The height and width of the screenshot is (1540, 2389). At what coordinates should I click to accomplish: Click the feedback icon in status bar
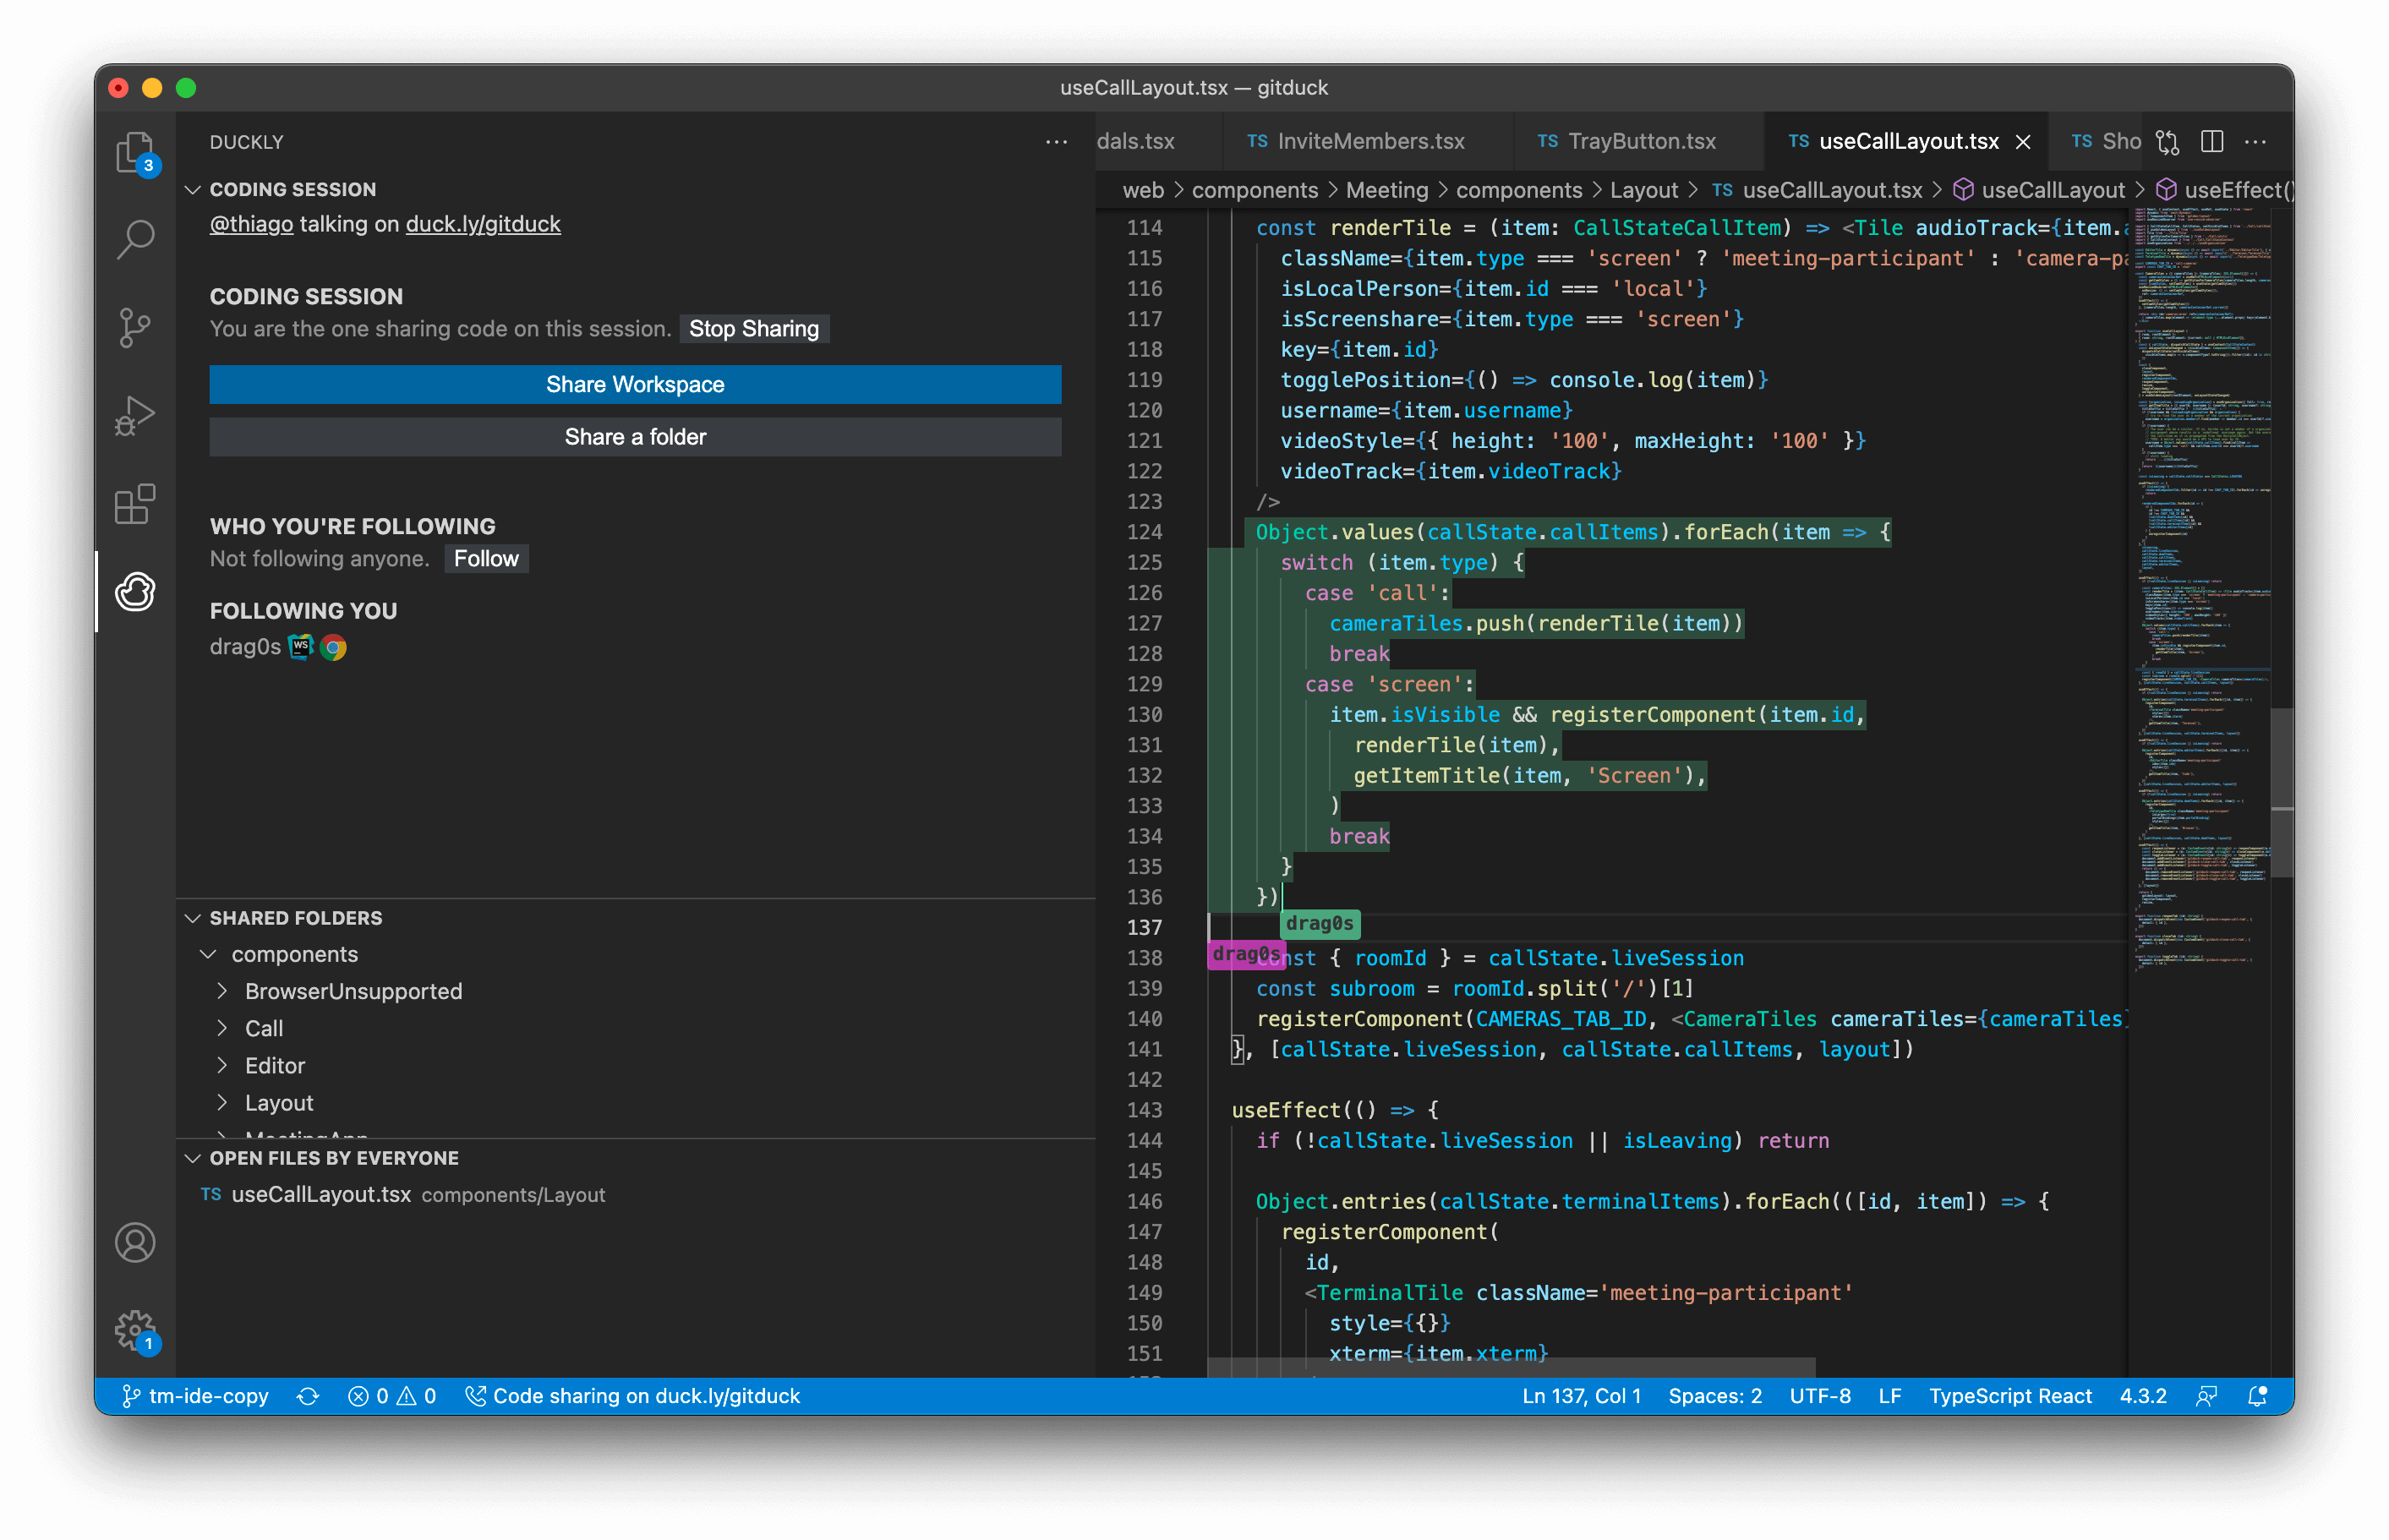(2206, 1396)
